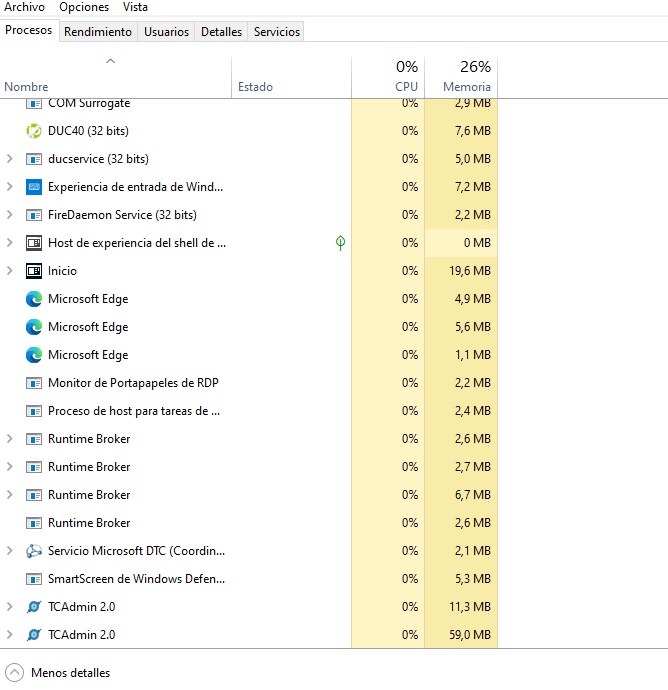This screenshot has height=690, width=668.
Task: Click the Servicio Microsoft DTC icon
Action: 34,551
